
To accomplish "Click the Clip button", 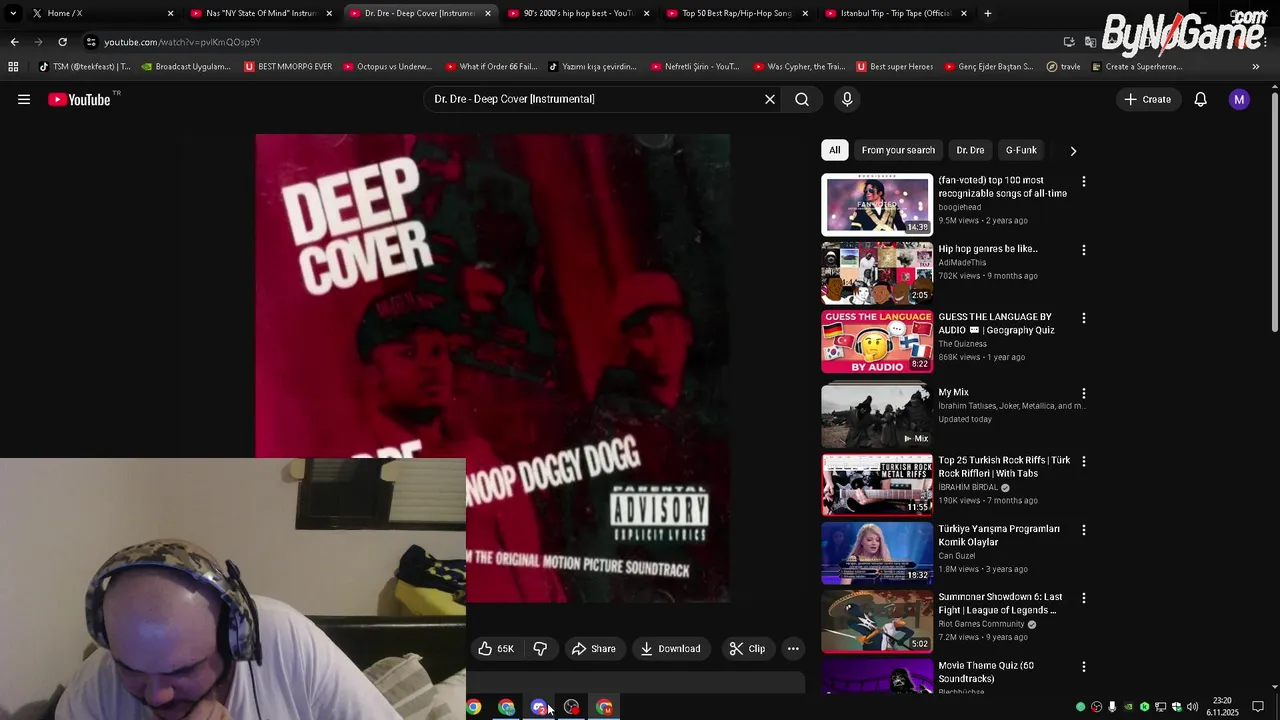I will click(747, 649).
